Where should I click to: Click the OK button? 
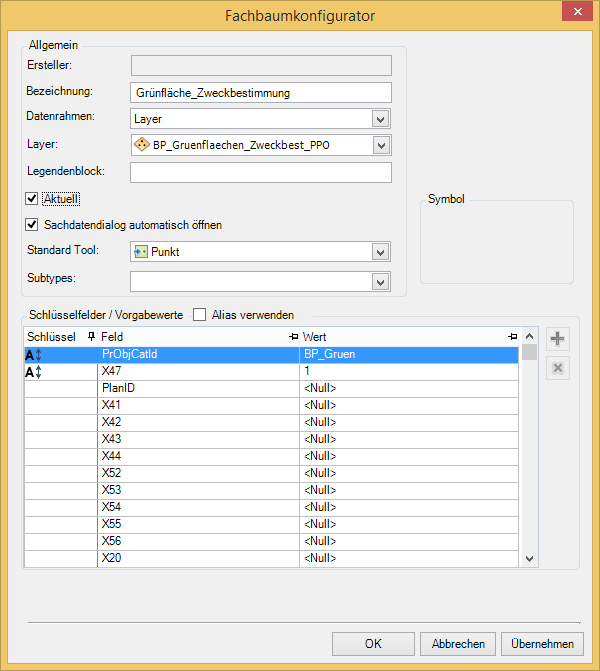373,644
